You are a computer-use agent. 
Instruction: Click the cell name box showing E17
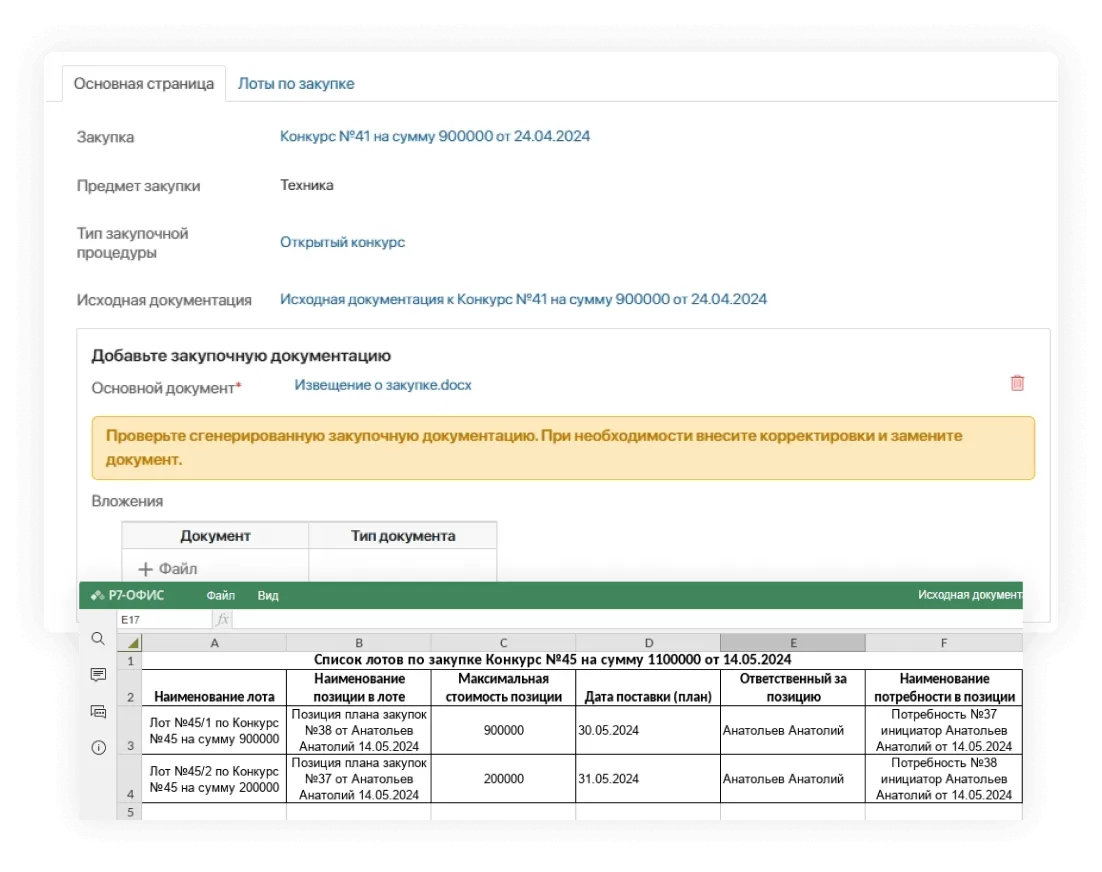pyautogui.click(x=160, y=620)
